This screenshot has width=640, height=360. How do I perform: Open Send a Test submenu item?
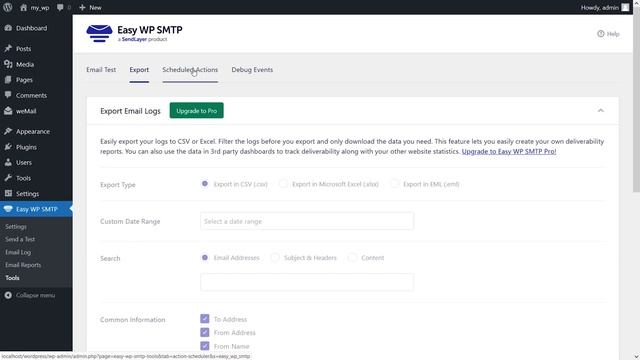click(x=20, y=239)
